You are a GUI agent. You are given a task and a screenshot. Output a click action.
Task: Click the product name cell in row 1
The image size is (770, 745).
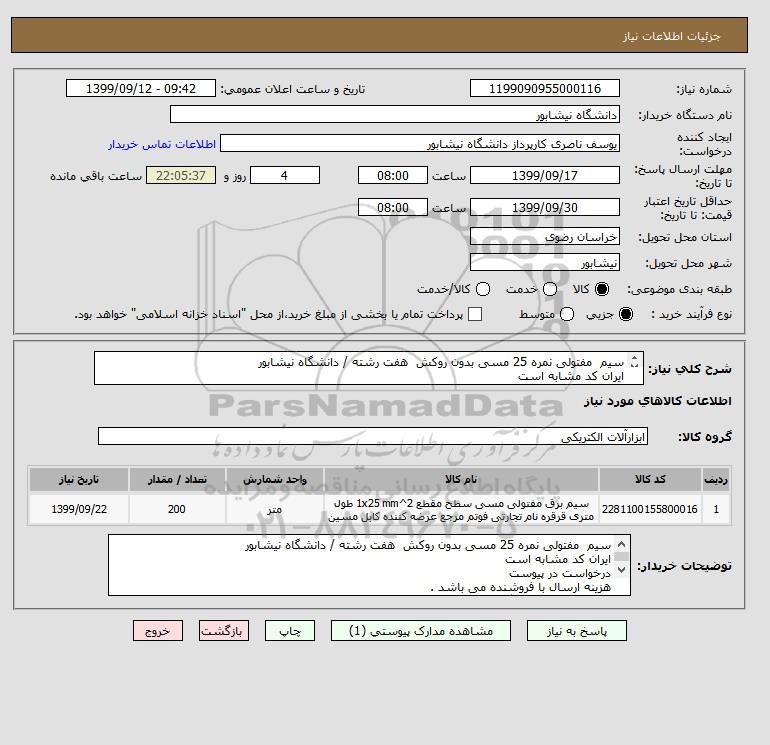[461, 509]
